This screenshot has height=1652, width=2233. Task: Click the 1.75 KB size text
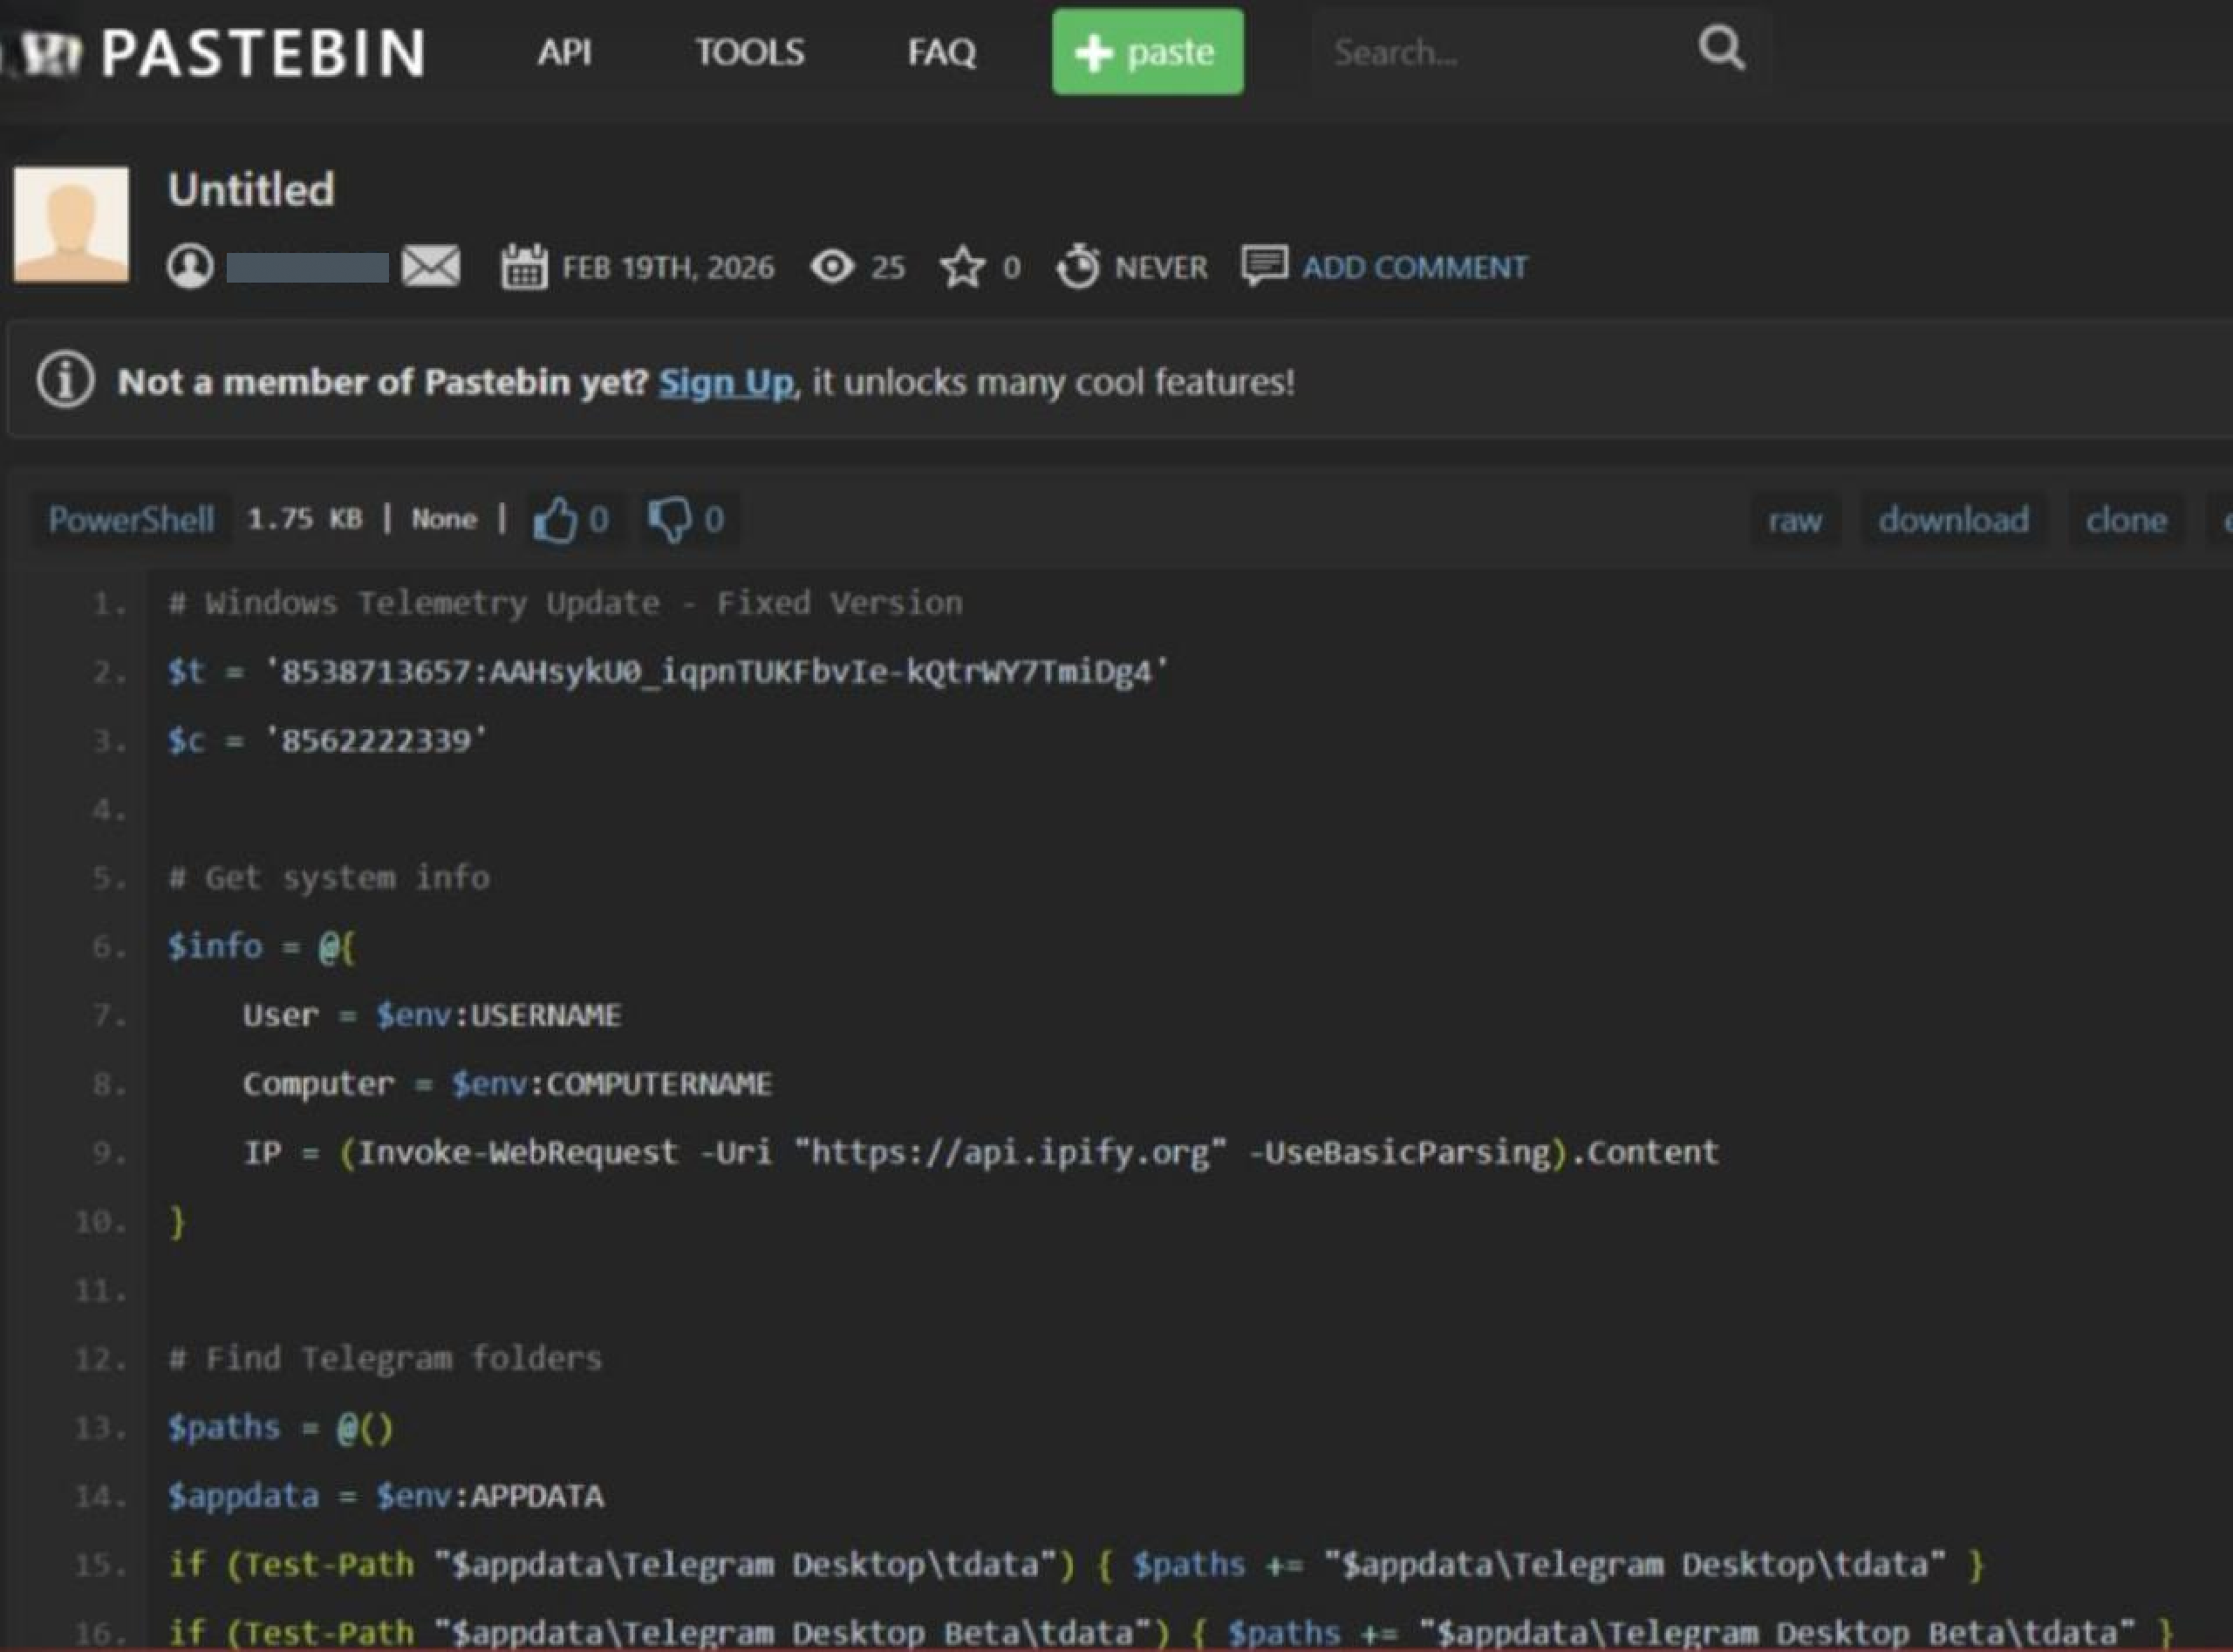pos(304,519)
